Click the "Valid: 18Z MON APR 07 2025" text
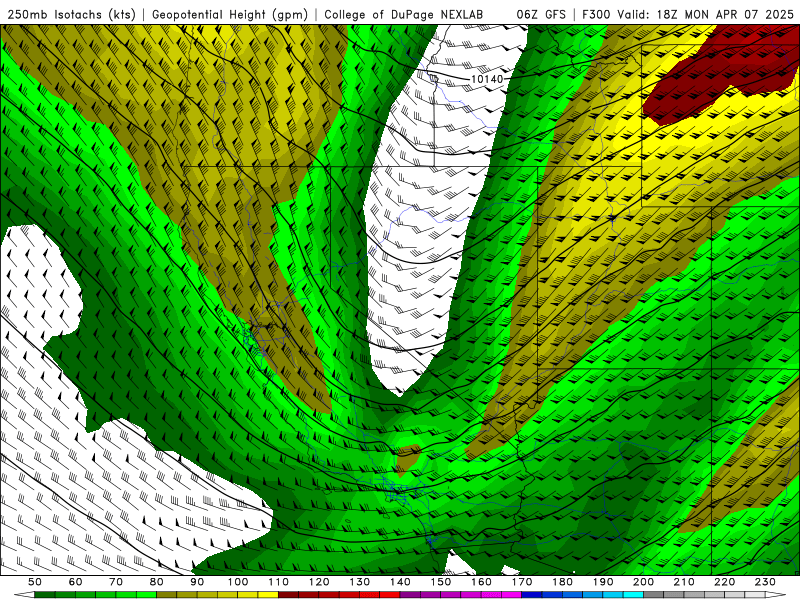The height and width of the screenshot is (600, 800). 706,14
